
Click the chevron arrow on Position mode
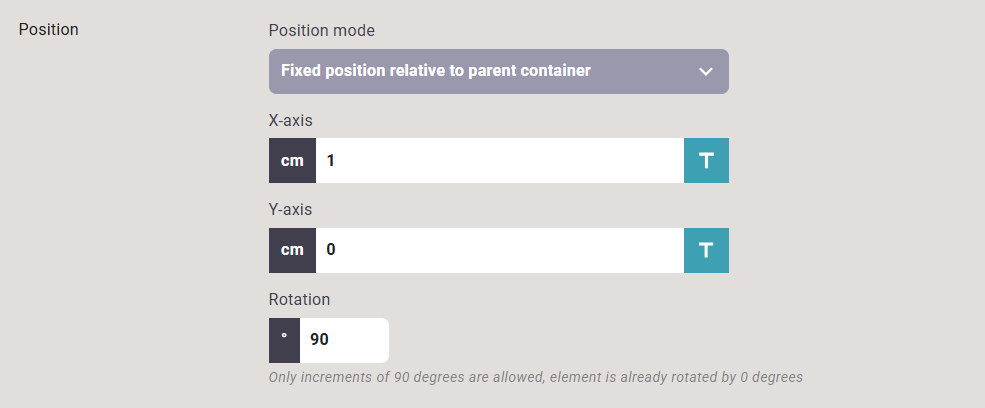(706, 72)
